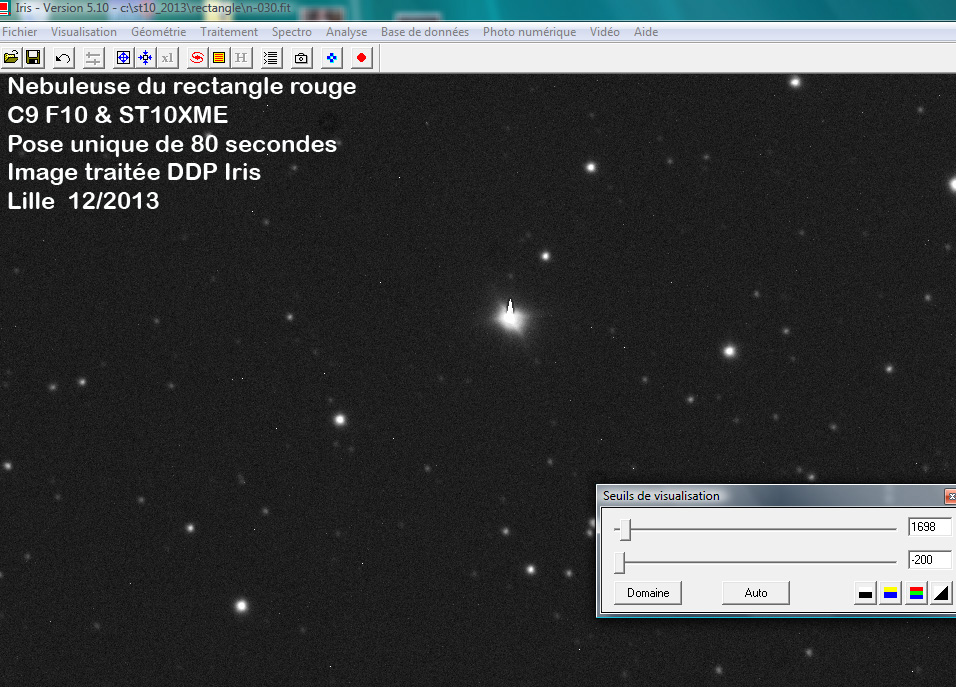Image resolution: width=956 pixels, height=687 pixels.
Task: Click the Iris window title bar
Action: pos(478,9)
